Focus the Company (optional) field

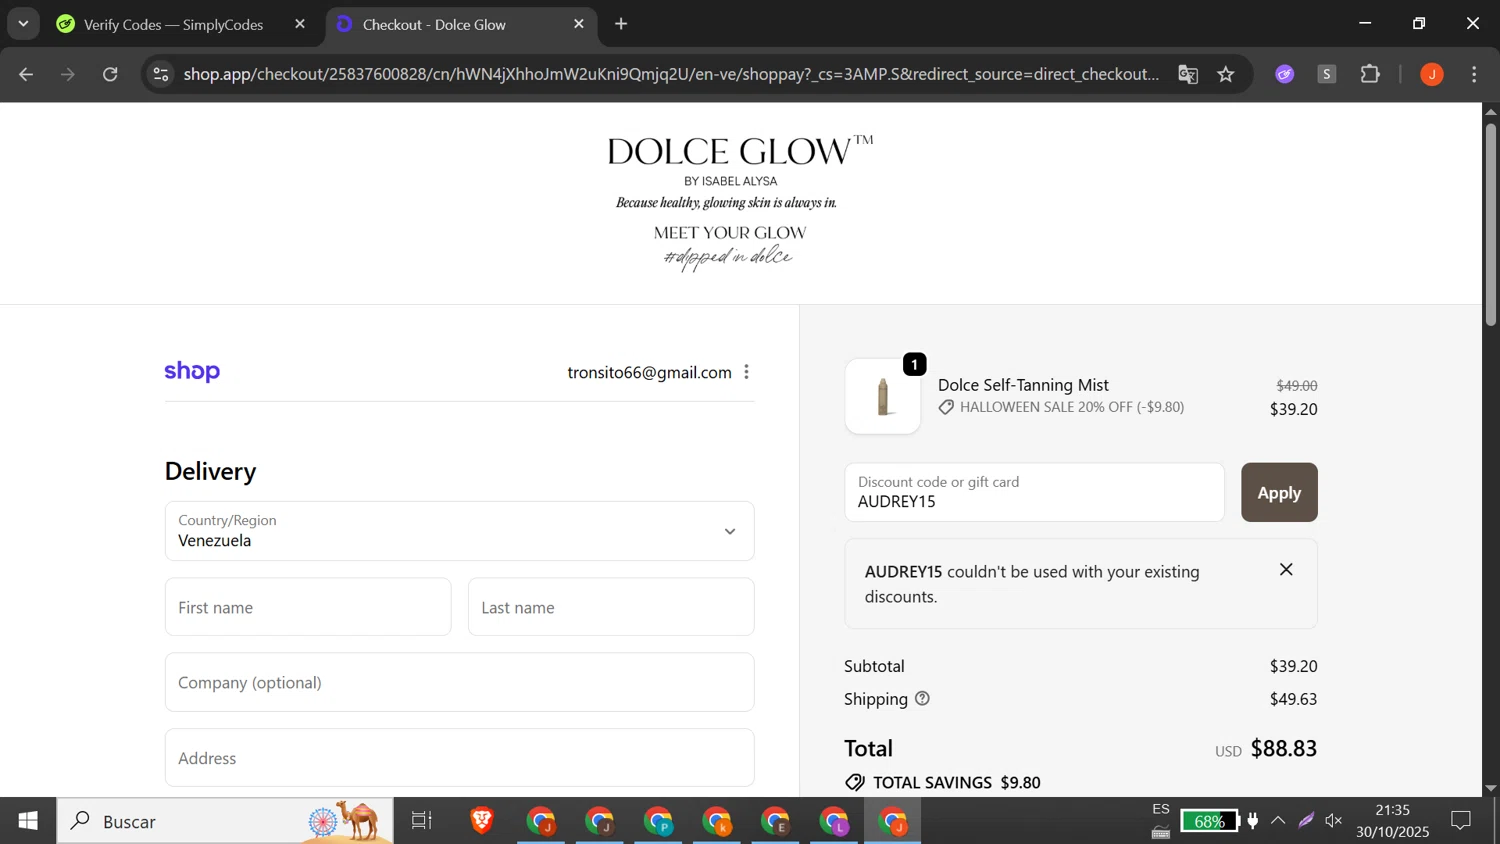pos(459,682)
